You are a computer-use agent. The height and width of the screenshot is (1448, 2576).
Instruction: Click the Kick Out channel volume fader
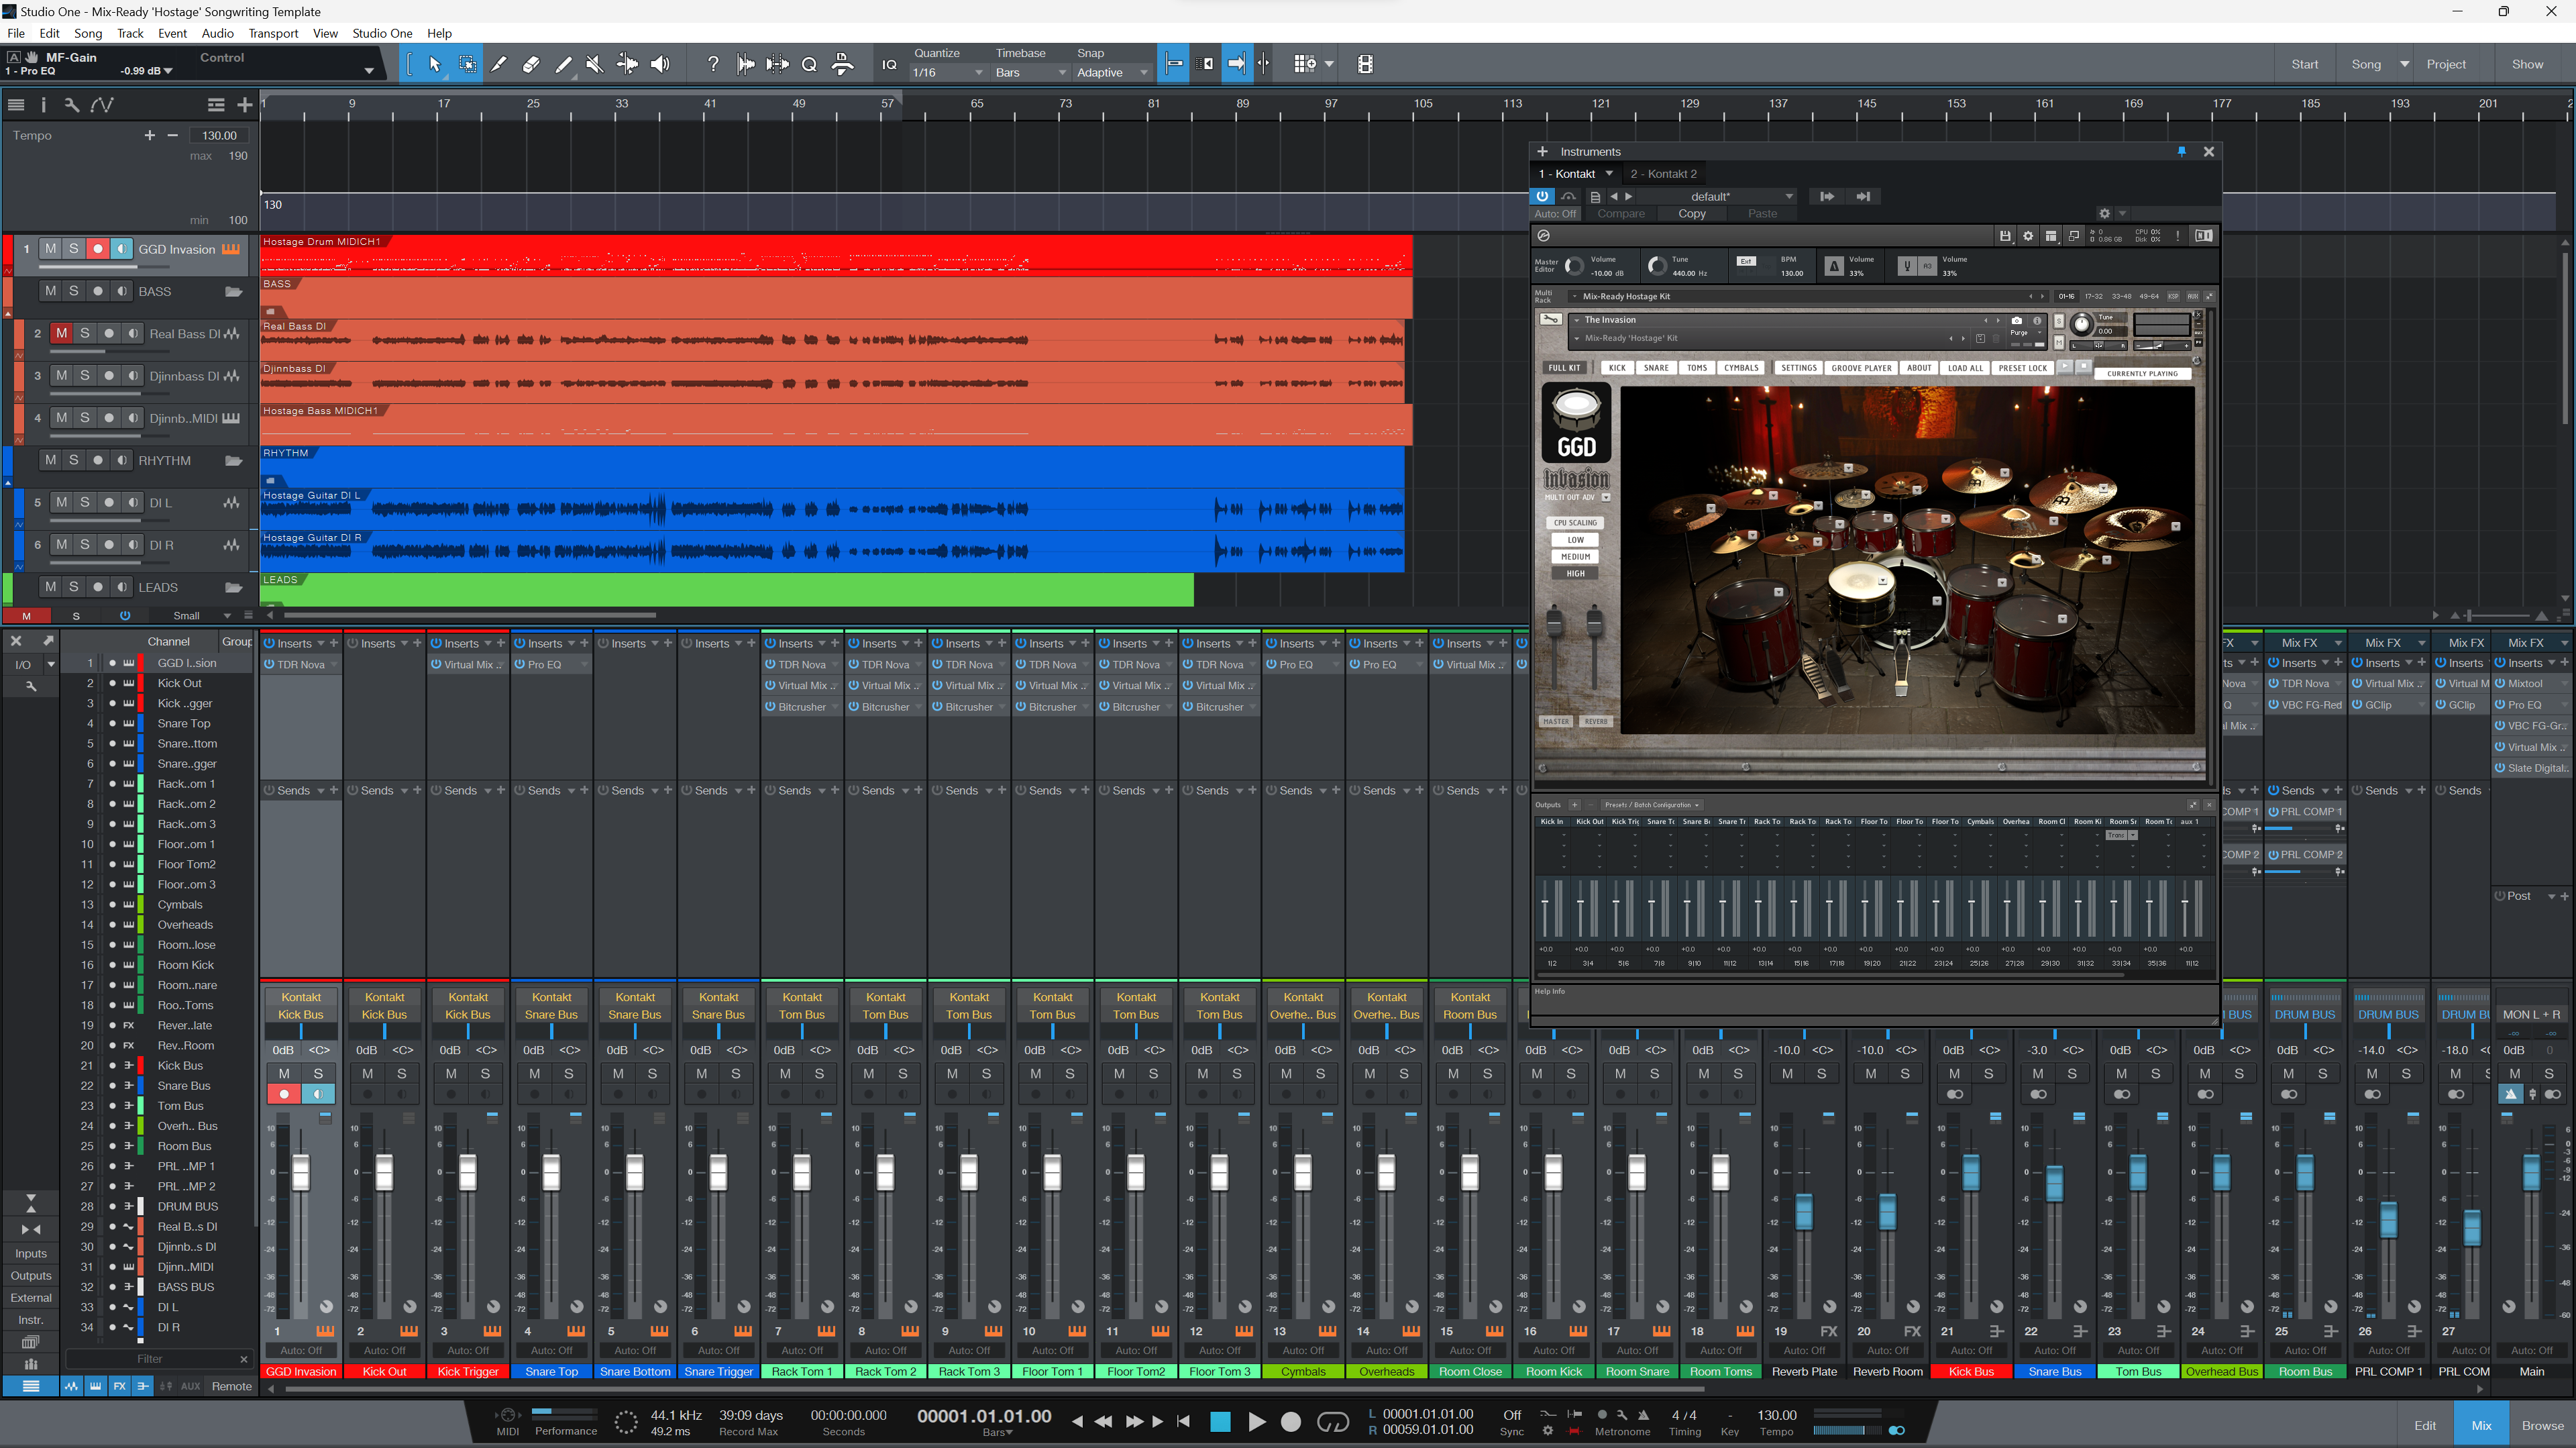click(384, 1171)
